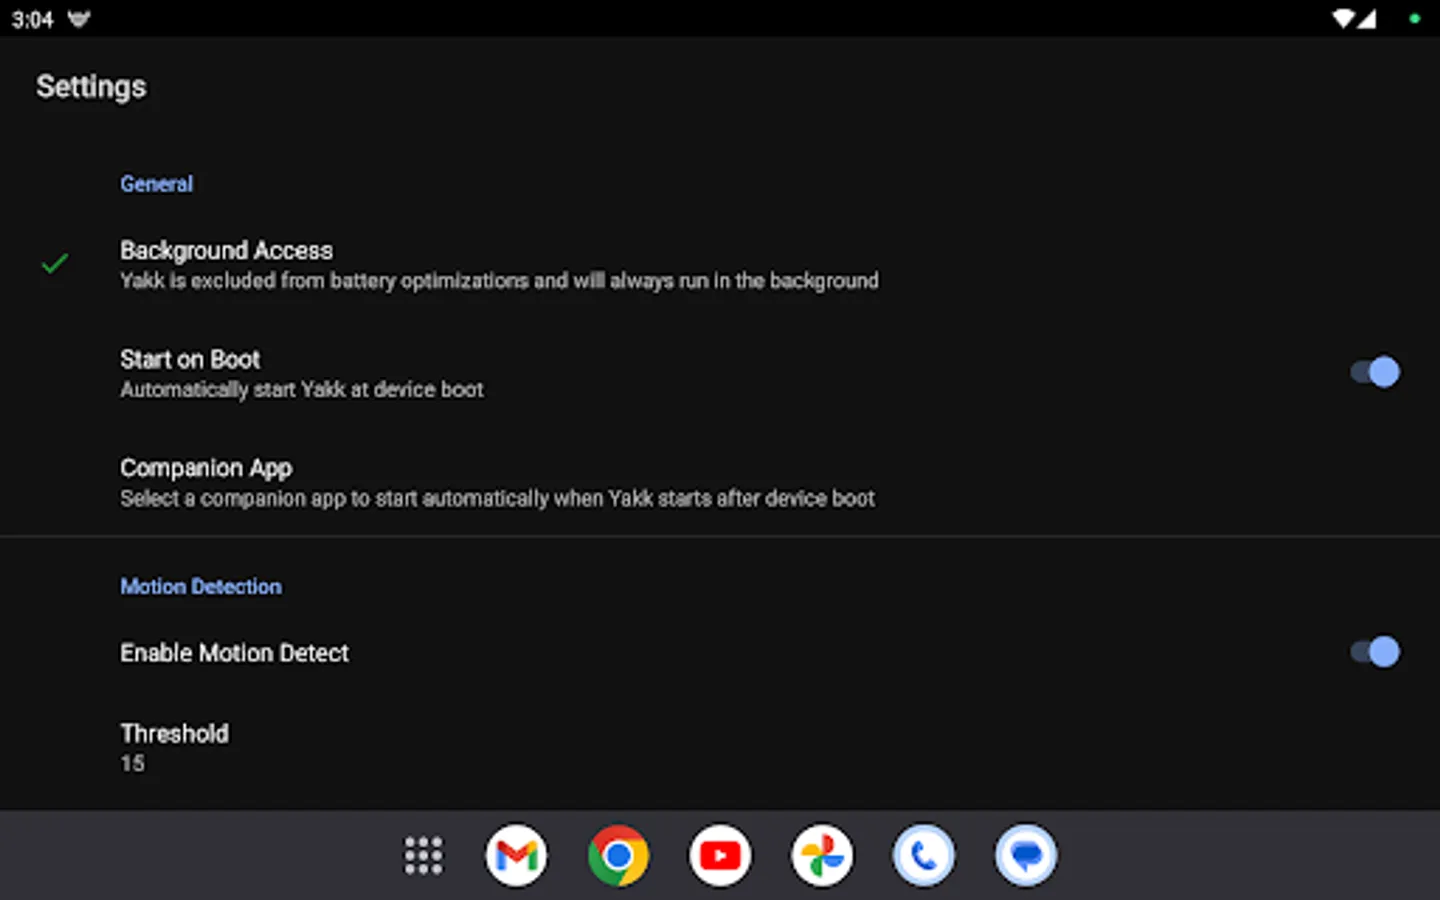Launch Chrome from the dock
The height and width of the screenshot is (900, 1440).
pos(618,855)
